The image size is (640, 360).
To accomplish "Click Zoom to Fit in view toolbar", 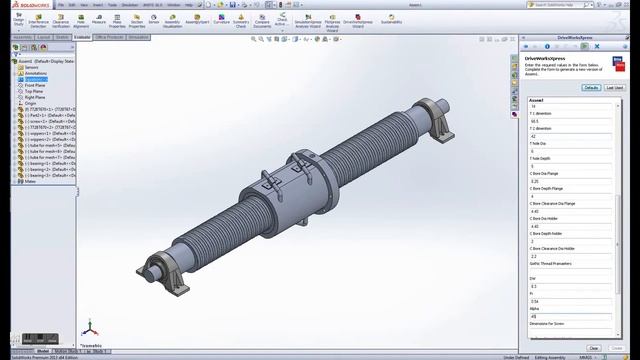I will point(253,39).
